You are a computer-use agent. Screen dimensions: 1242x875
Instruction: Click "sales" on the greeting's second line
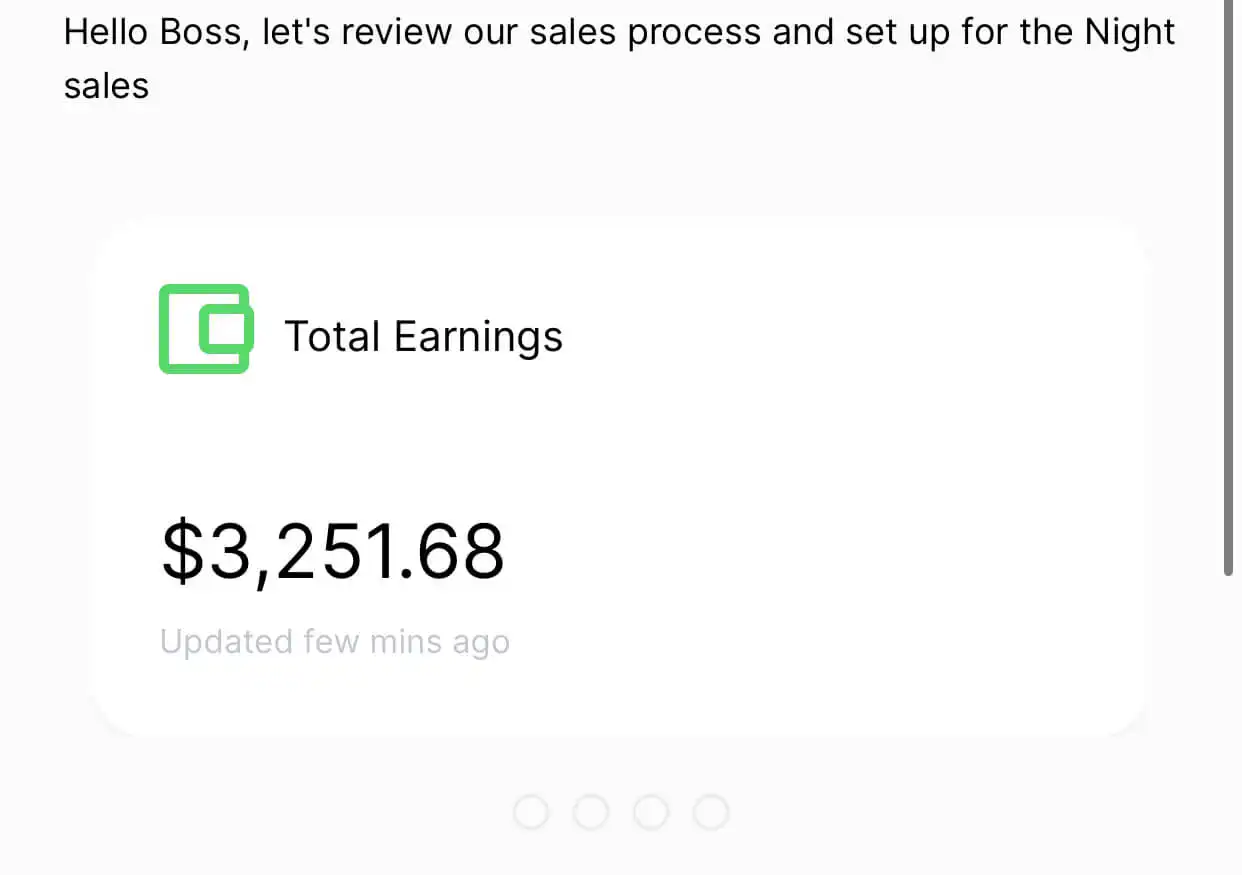[106, 86]
